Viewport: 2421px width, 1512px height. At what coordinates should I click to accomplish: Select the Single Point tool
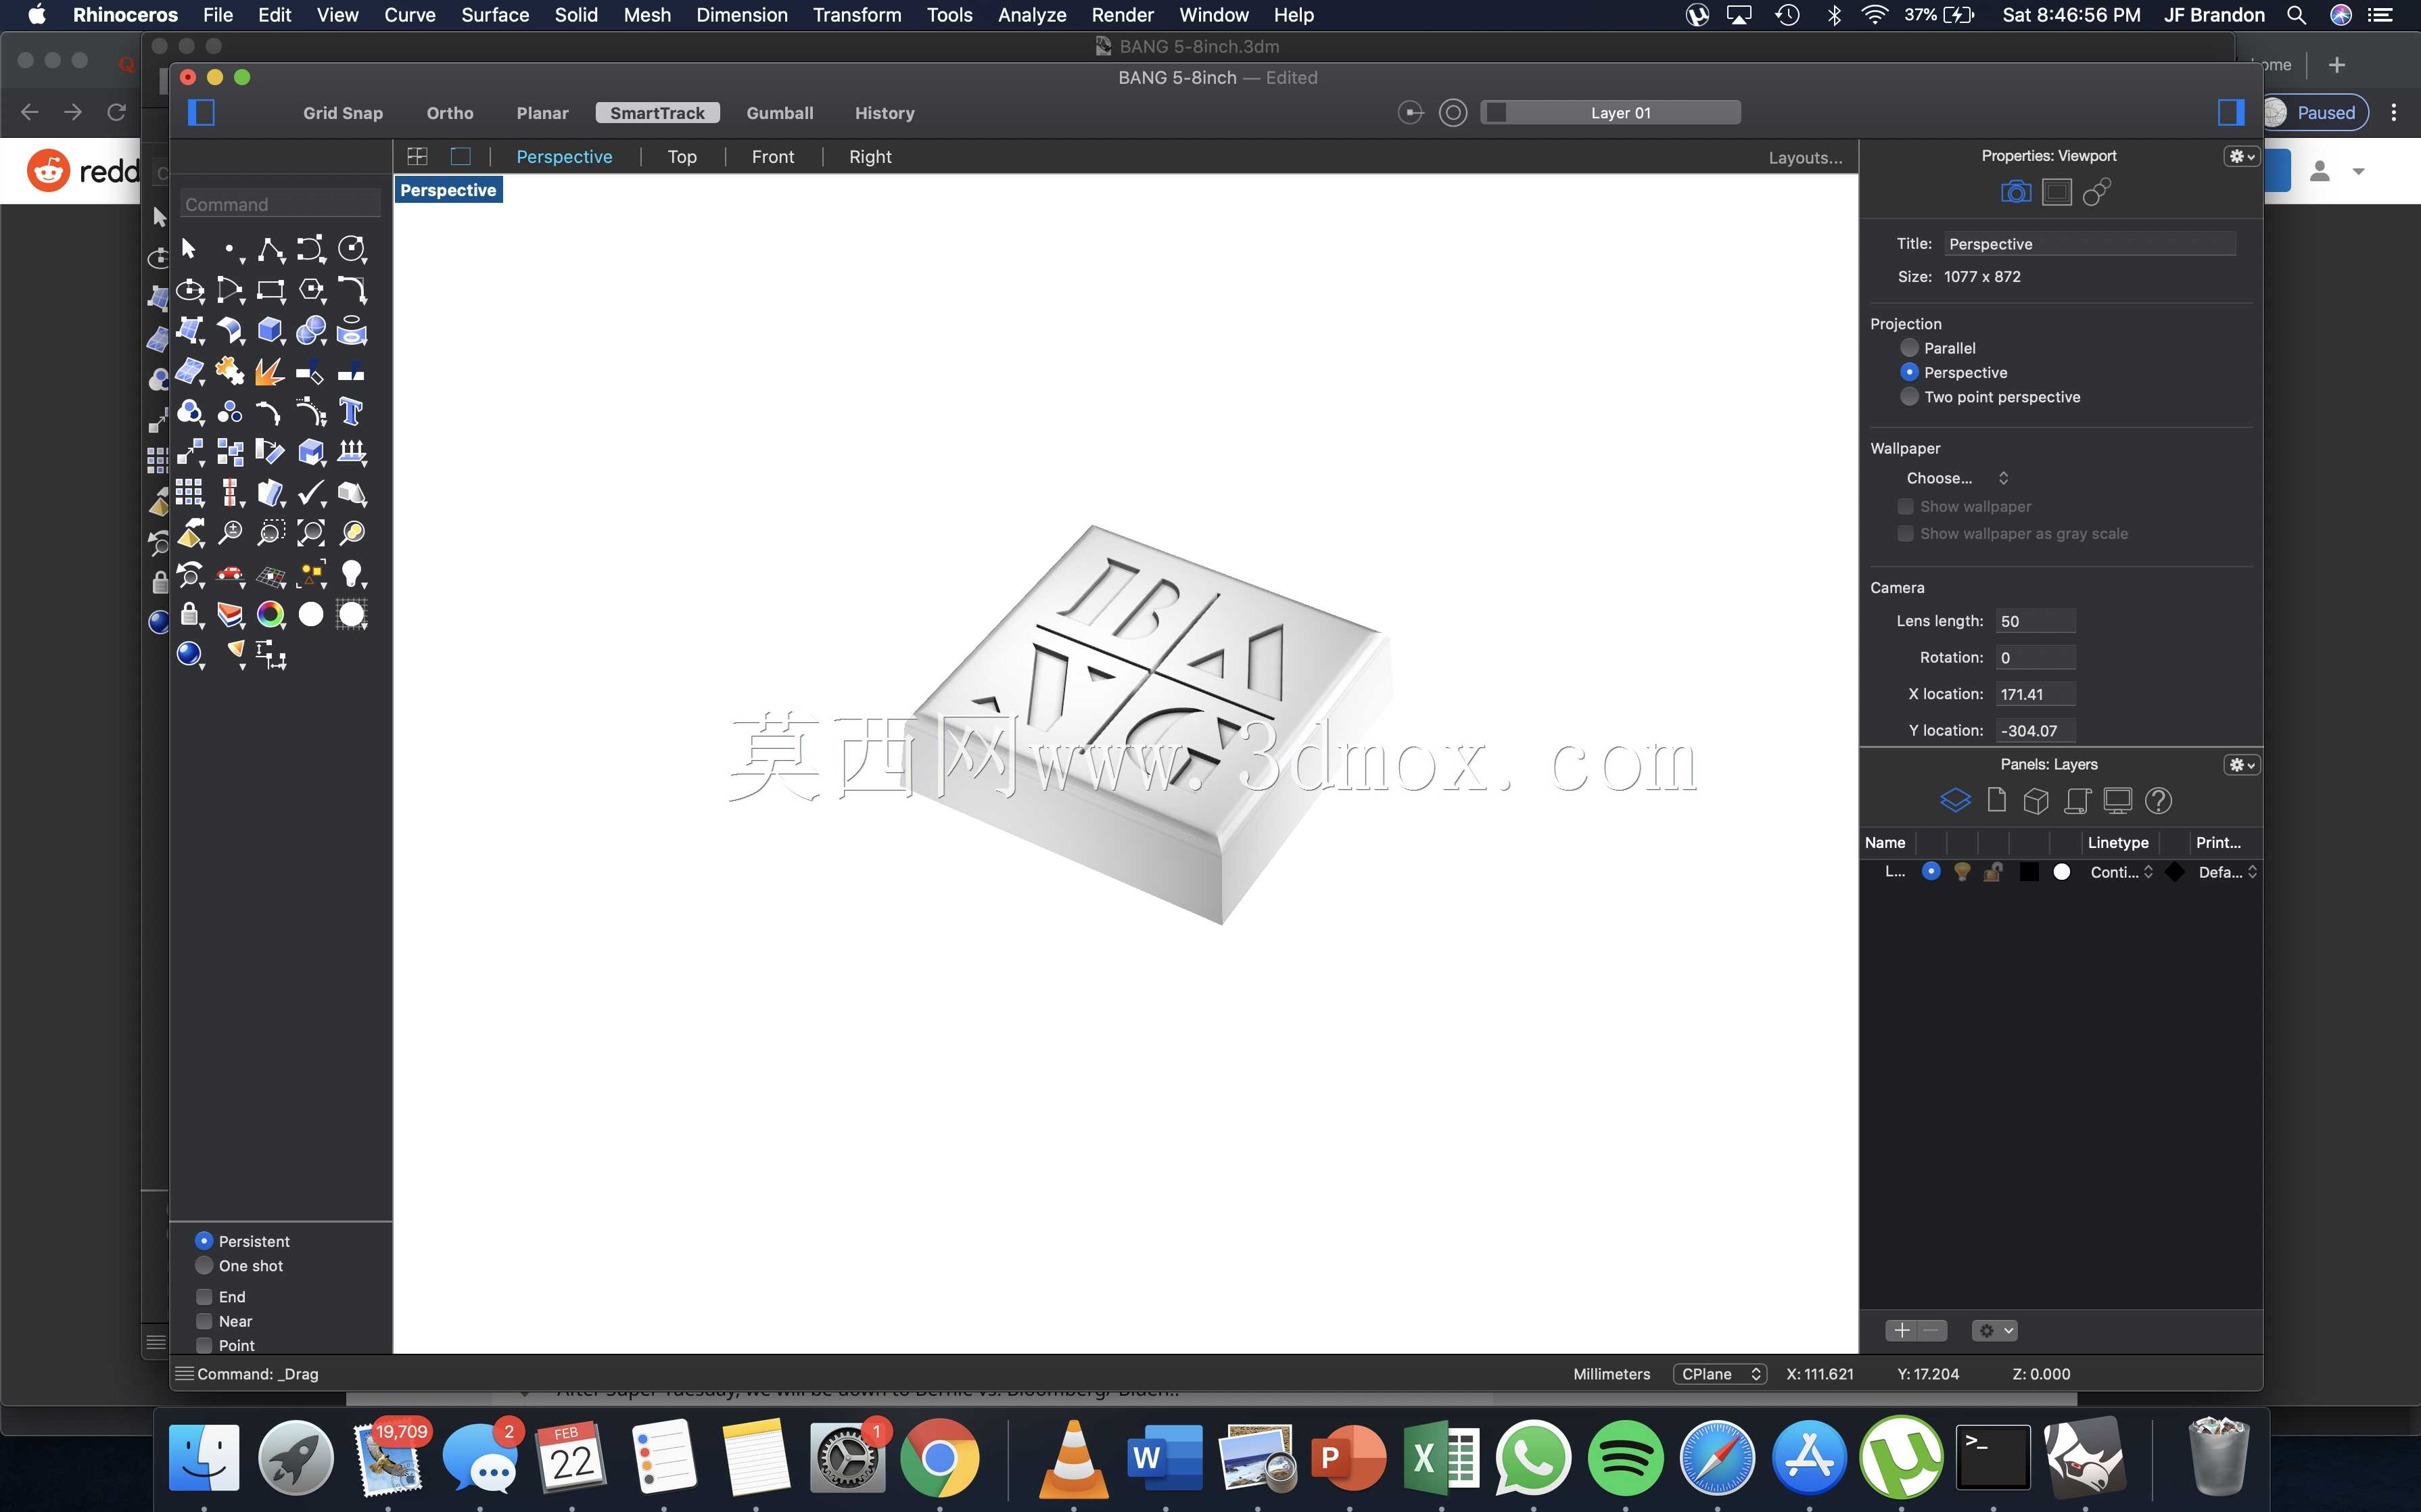pos(230,249)
